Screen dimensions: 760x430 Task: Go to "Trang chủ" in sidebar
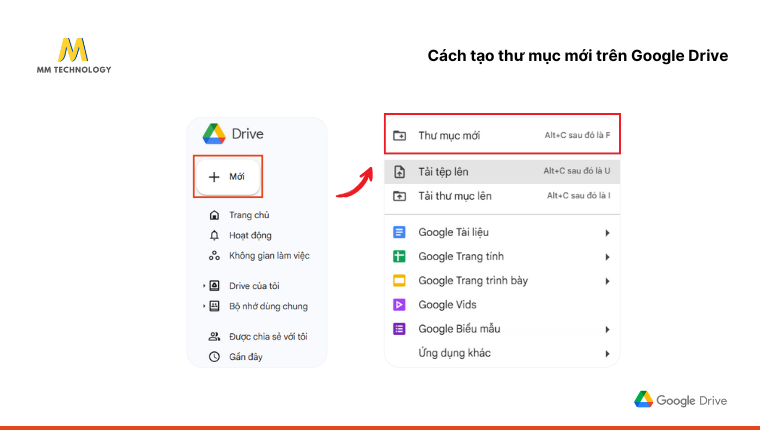click(249, 215)
